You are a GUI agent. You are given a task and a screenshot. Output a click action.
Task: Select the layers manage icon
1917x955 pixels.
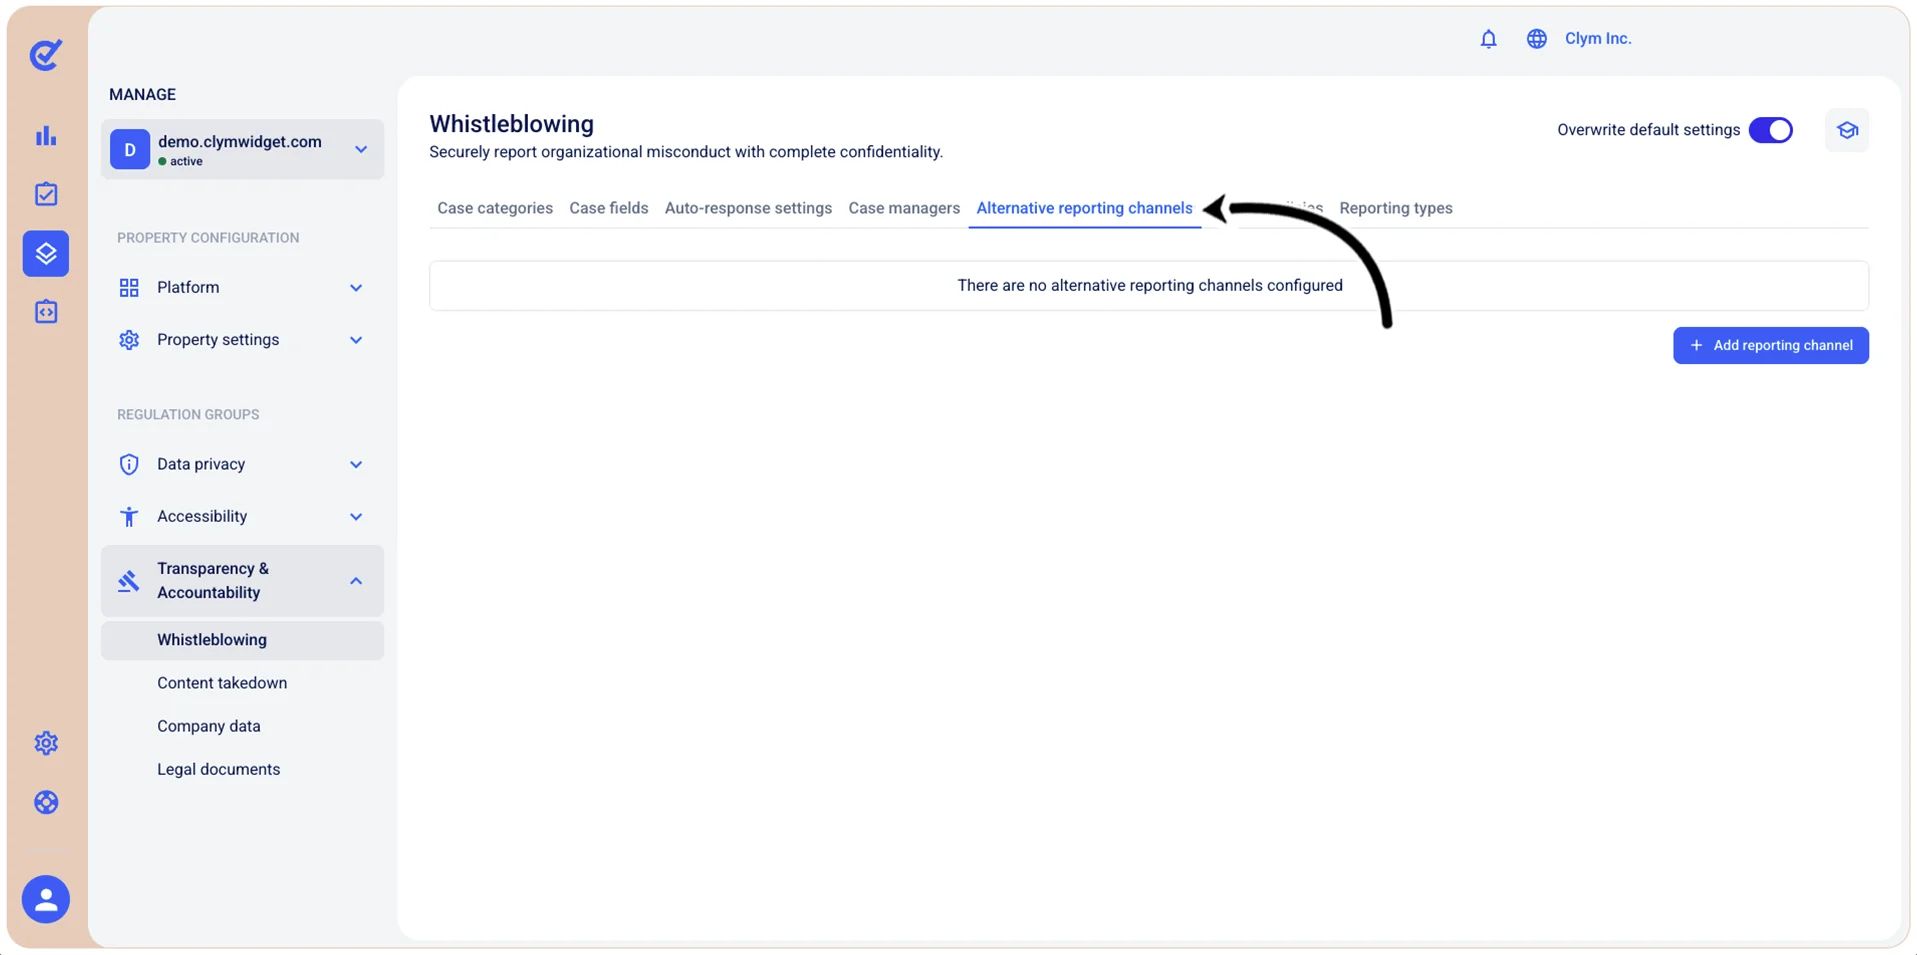click(46, 253)
